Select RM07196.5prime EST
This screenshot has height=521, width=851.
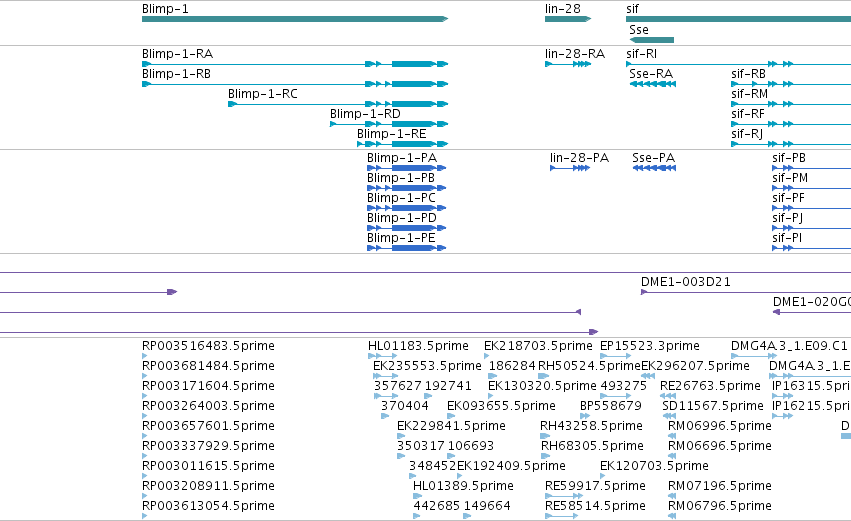pos(672,496)
